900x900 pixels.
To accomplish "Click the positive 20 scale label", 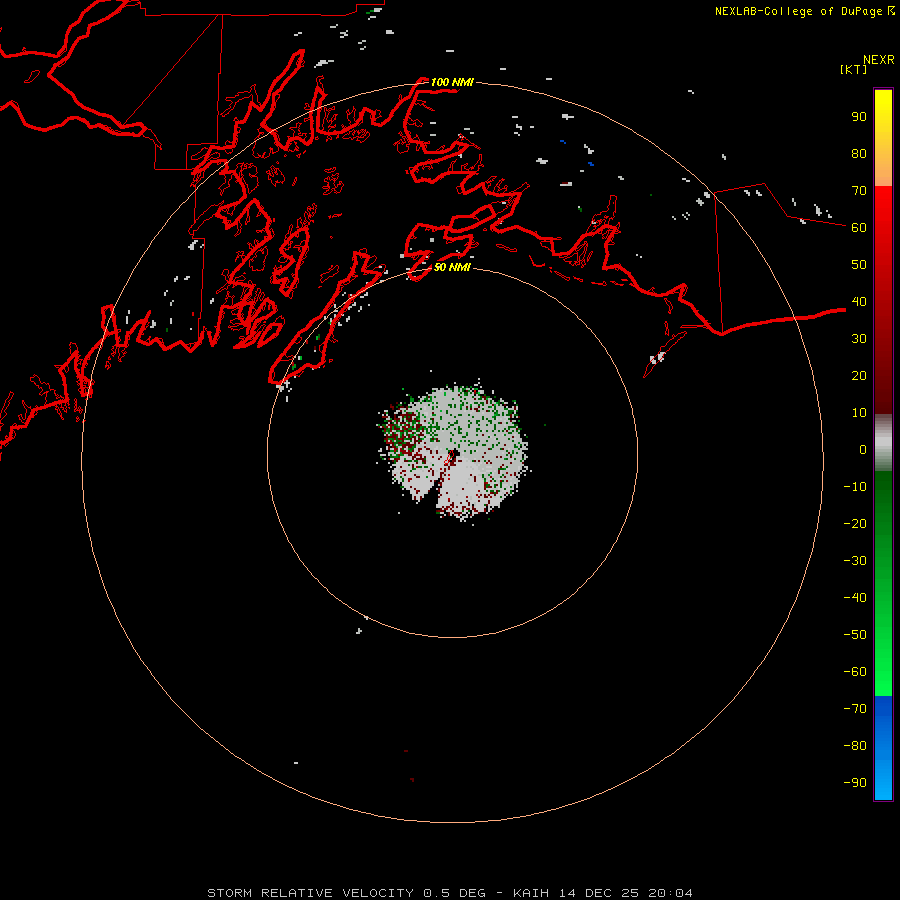I will tap(859, 376).
